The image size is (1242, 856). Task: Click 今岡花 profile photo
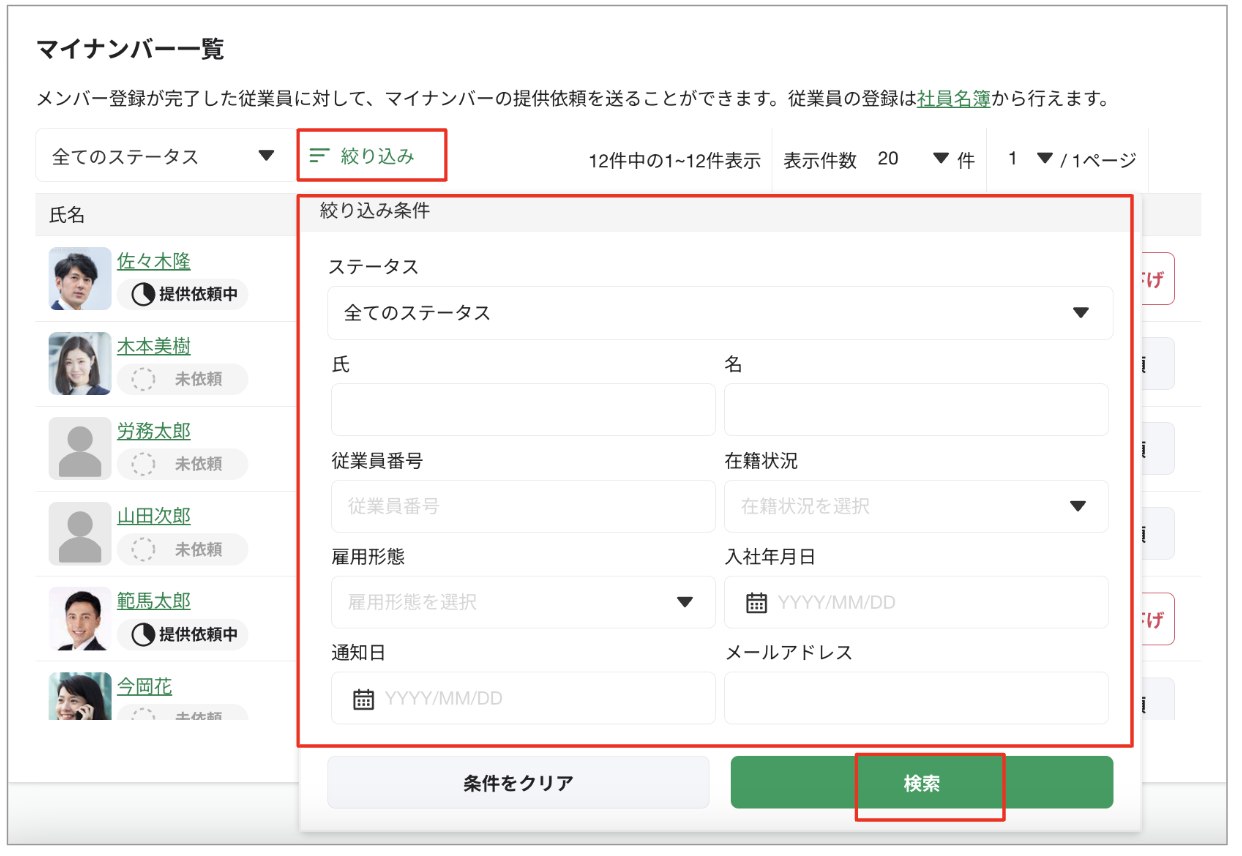click(x=80, y=696)
